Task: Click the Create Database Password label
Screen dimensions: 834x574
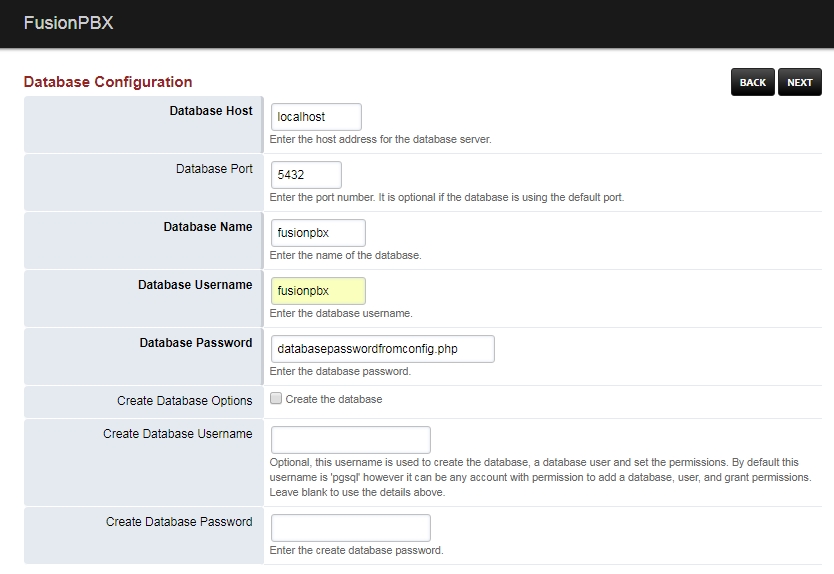Action: (179, 522)
